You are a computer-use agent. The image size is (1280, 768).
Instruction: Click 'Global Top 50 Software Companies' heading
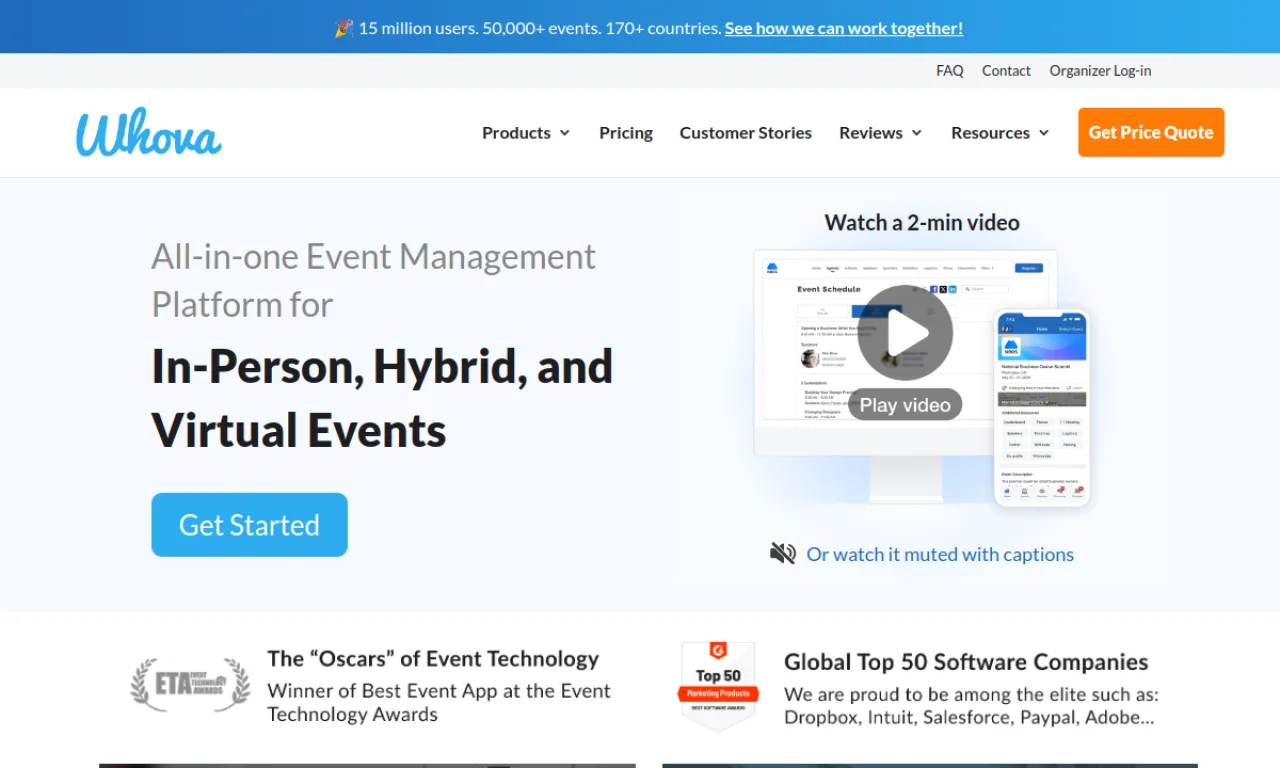pos(966,662)
